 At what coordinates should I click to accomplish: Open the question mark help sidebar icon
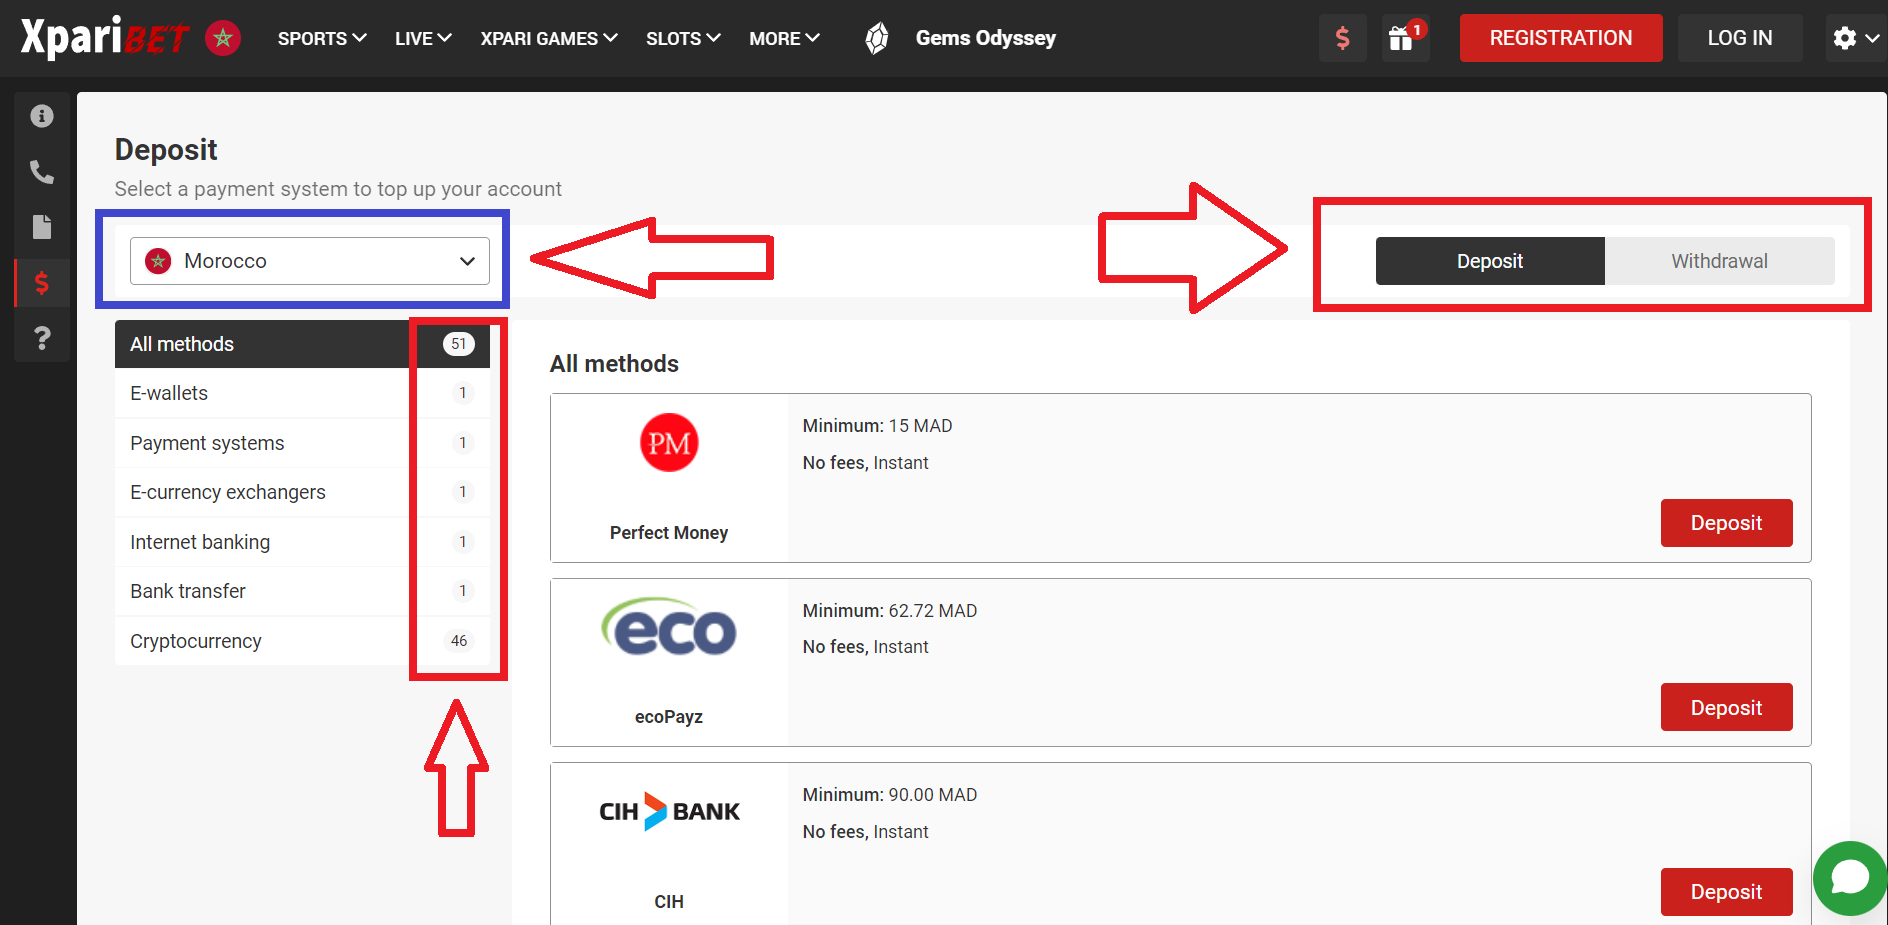[42, 338]
